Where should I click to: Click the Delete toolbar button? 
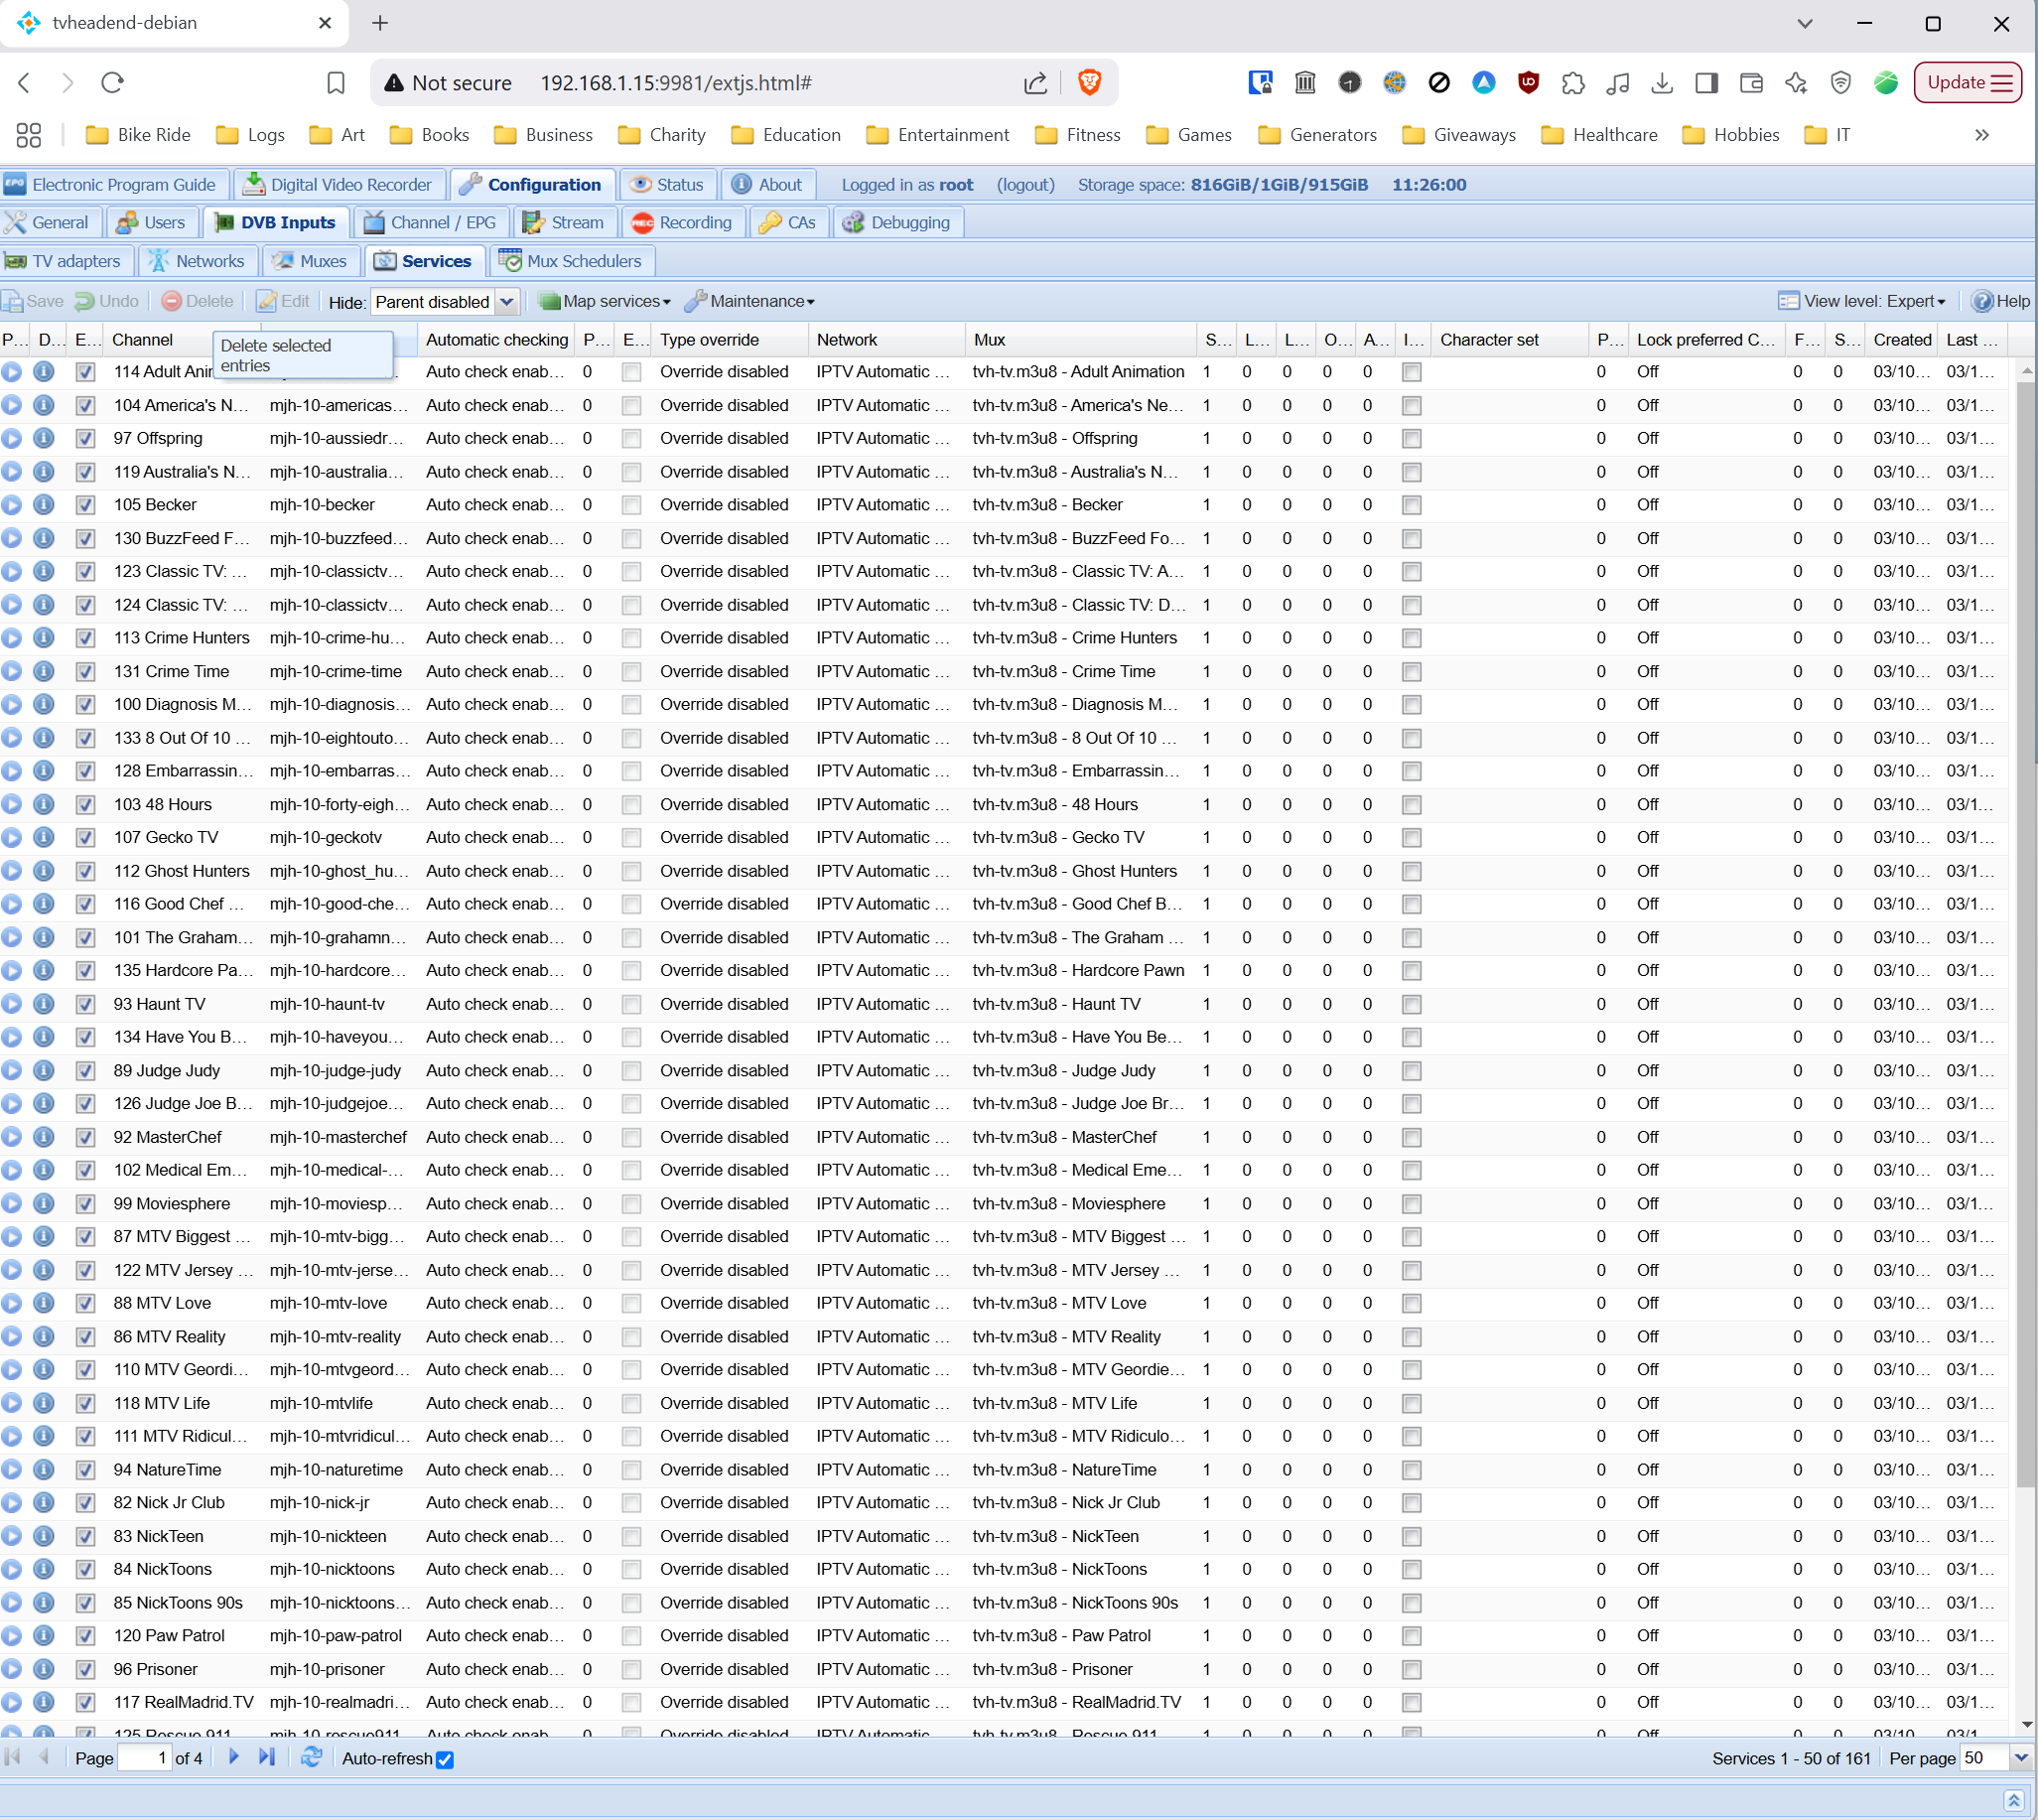[x=198, y=301]
